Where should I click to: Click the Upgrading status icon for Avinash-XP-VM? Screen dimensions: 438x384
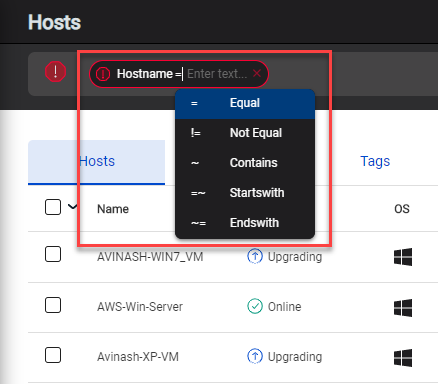tap(255, 356)
